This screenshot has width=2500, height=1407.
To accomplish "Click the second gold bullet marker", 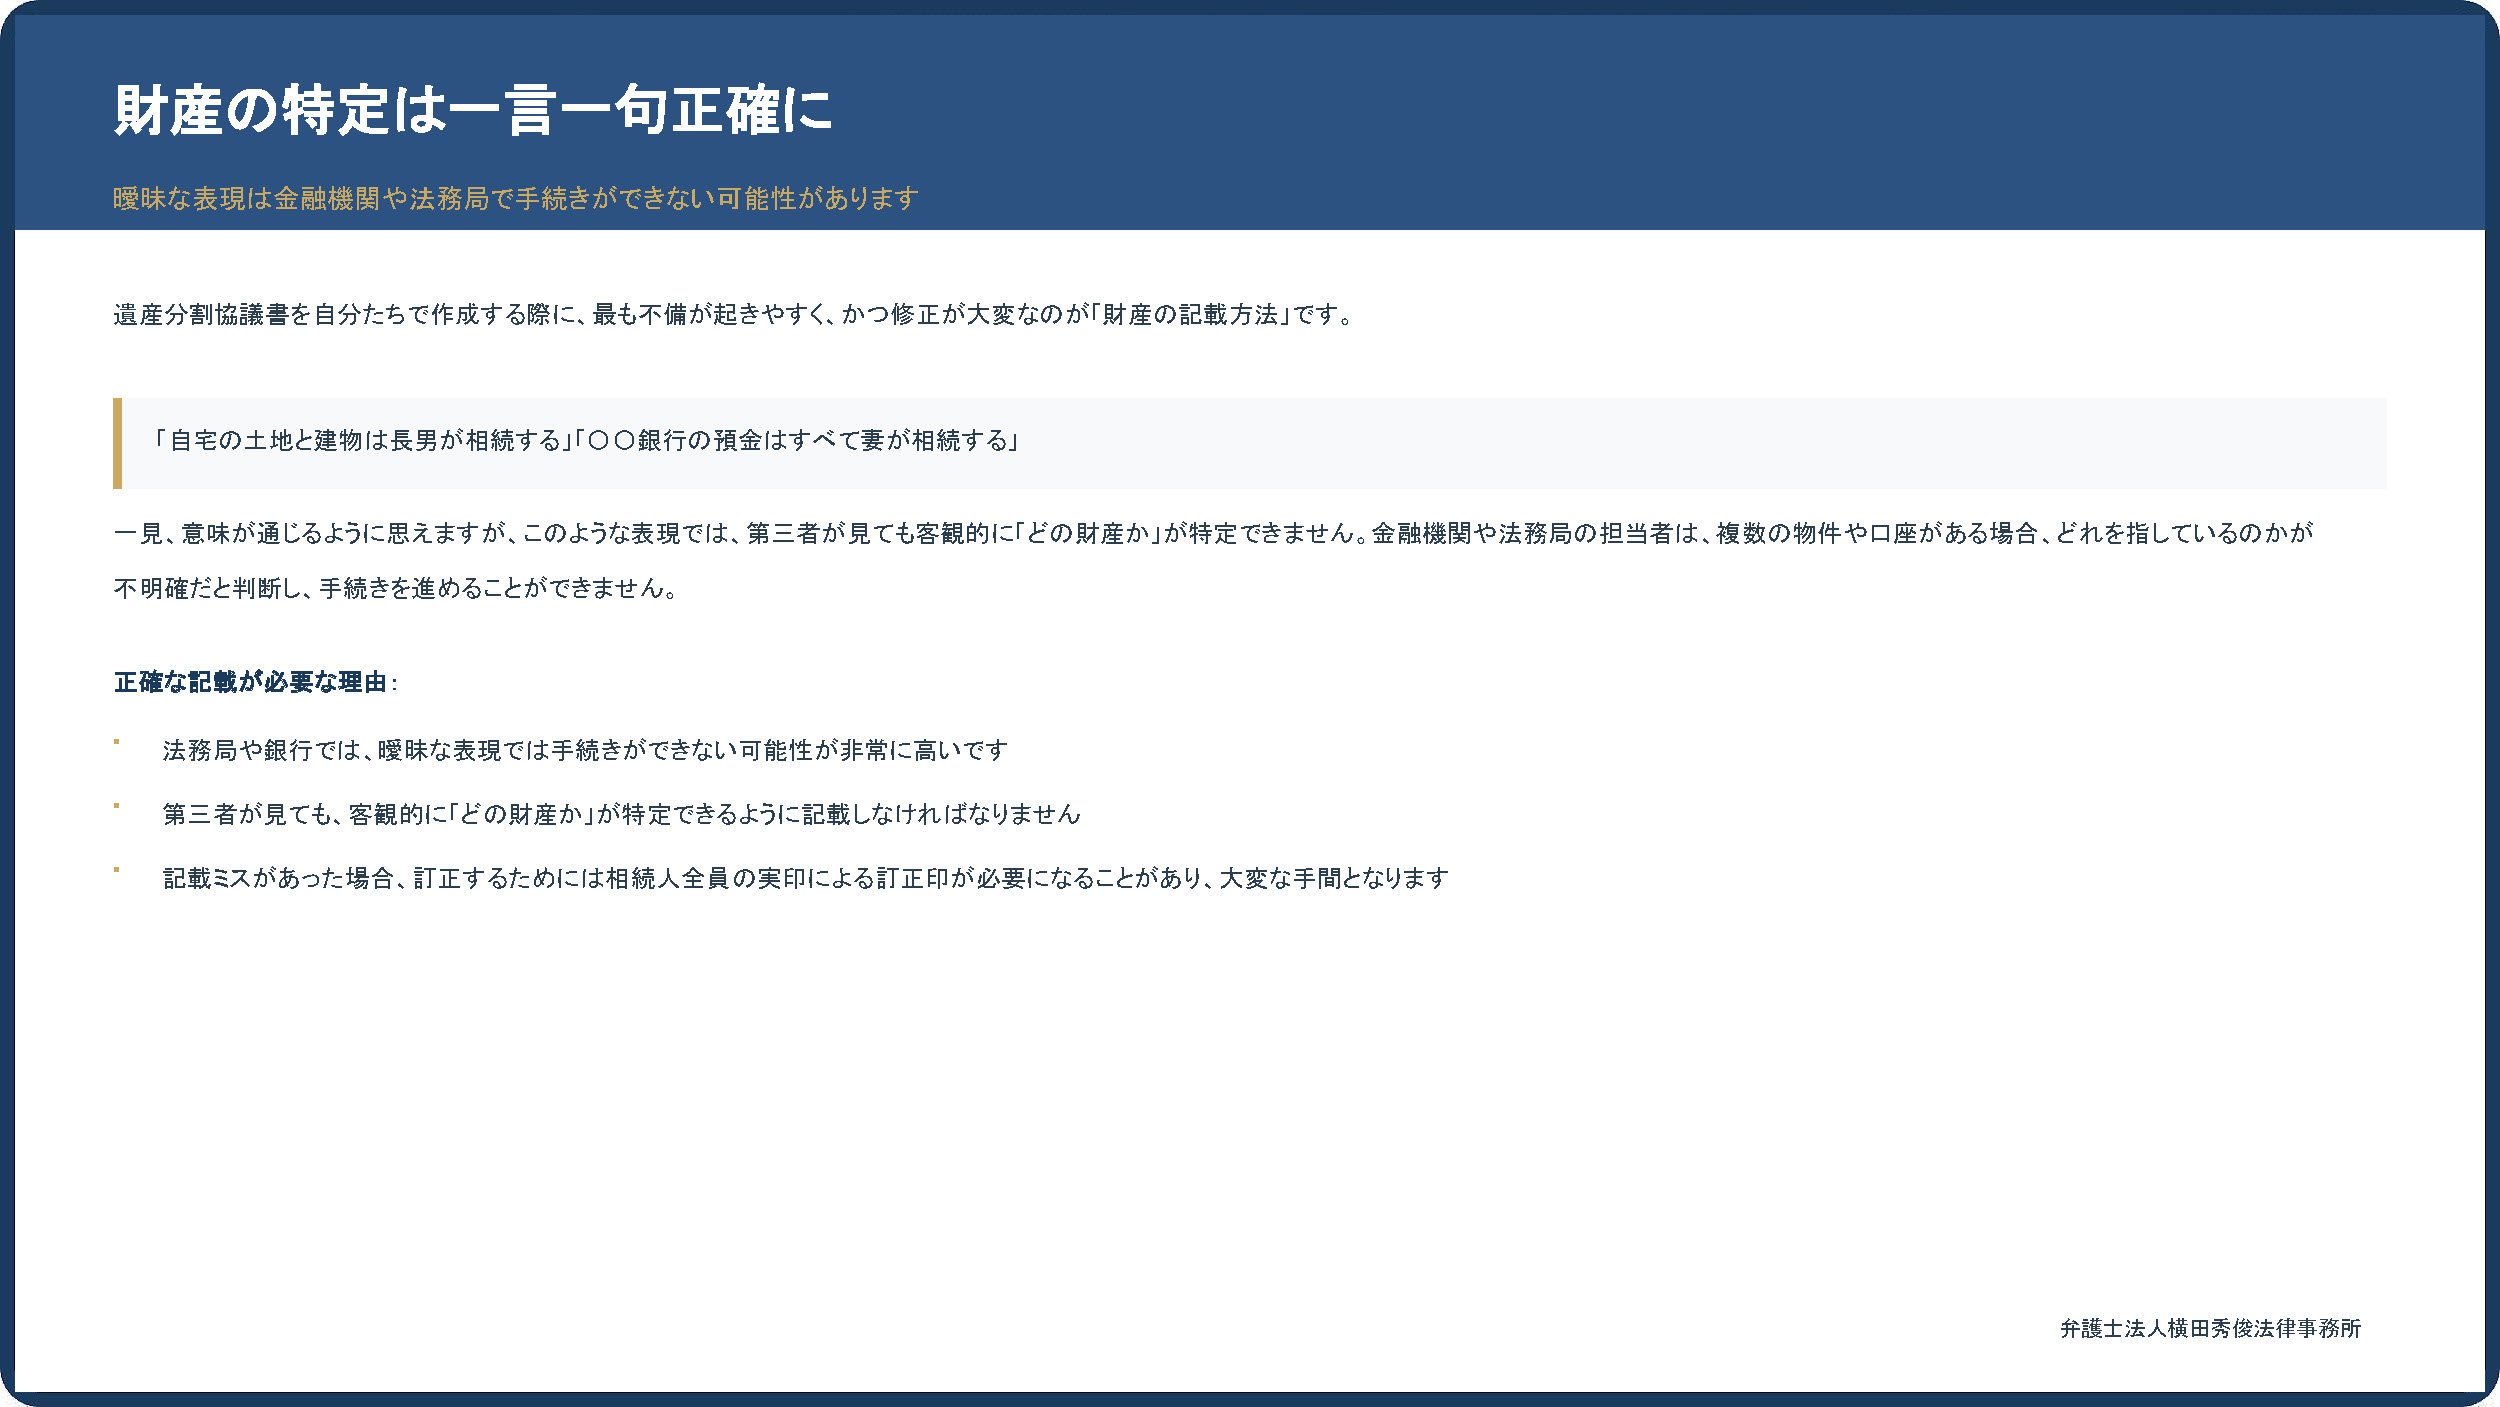I will (117, 806).
